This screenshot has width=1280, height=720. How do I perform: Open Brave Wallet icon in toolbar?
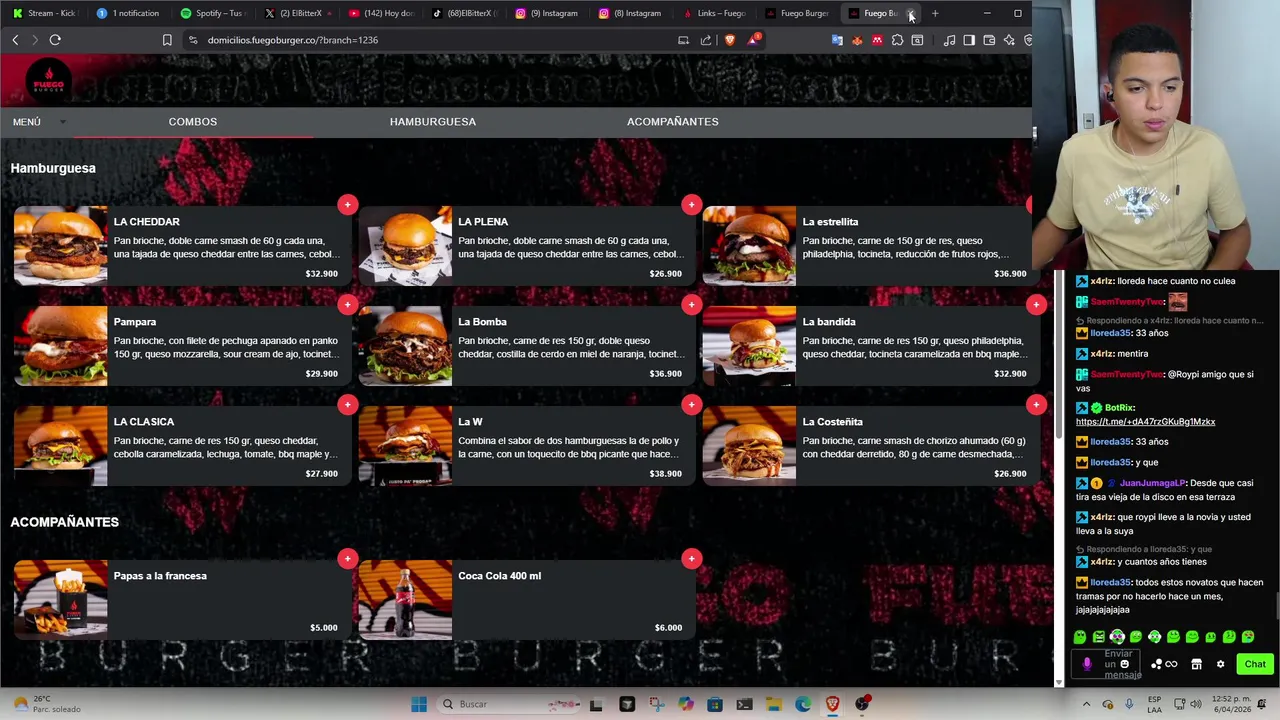coord(989,40)
